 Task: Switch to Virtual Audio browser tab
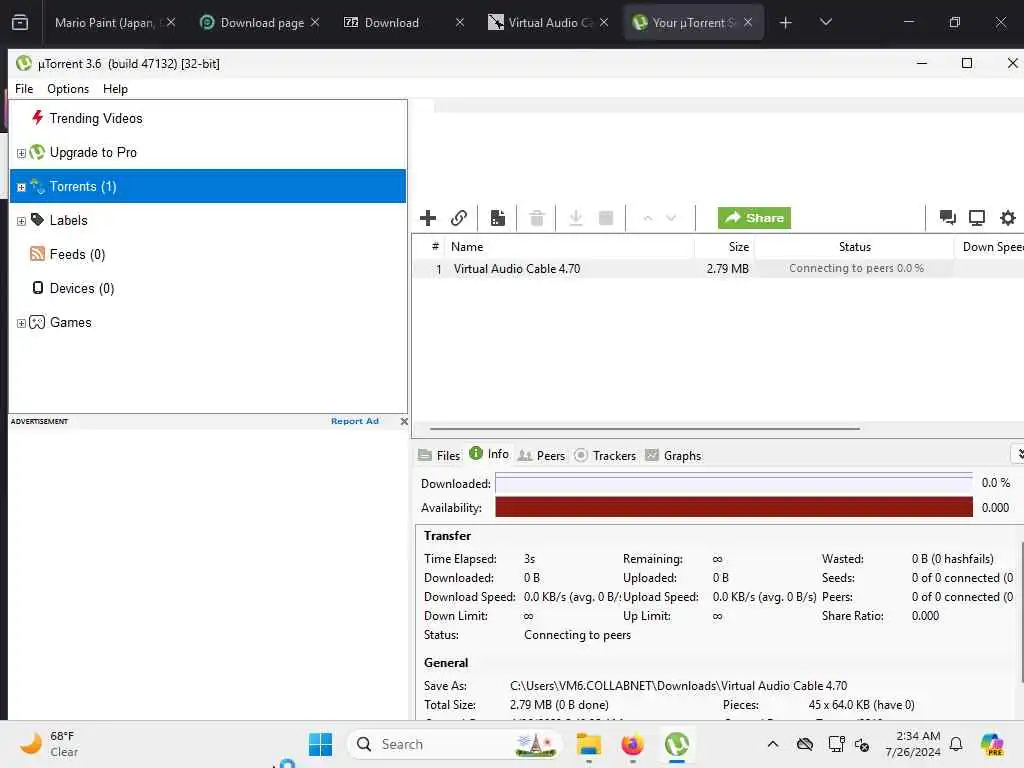coord(549,22)
